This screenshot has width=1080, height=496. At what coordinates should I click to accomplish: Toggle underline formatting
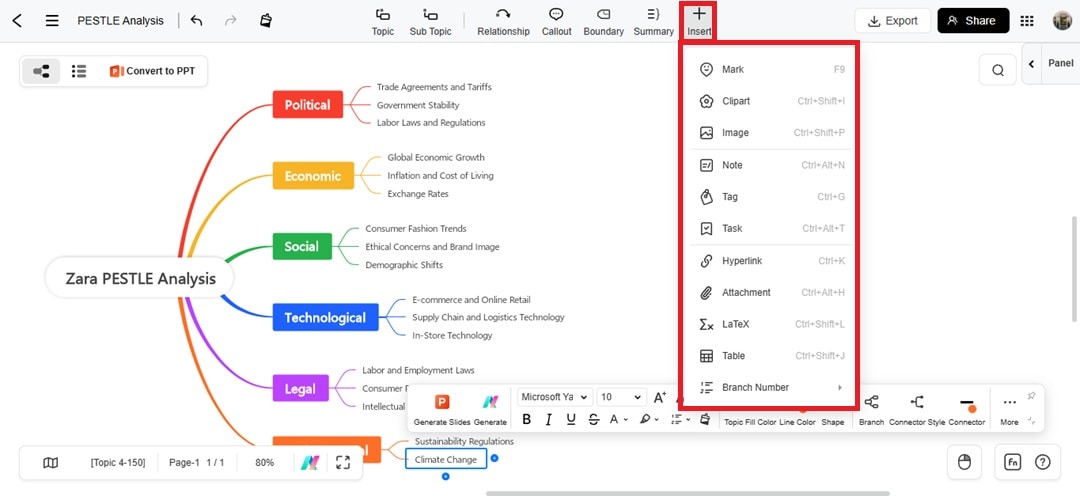pos(571,419)
